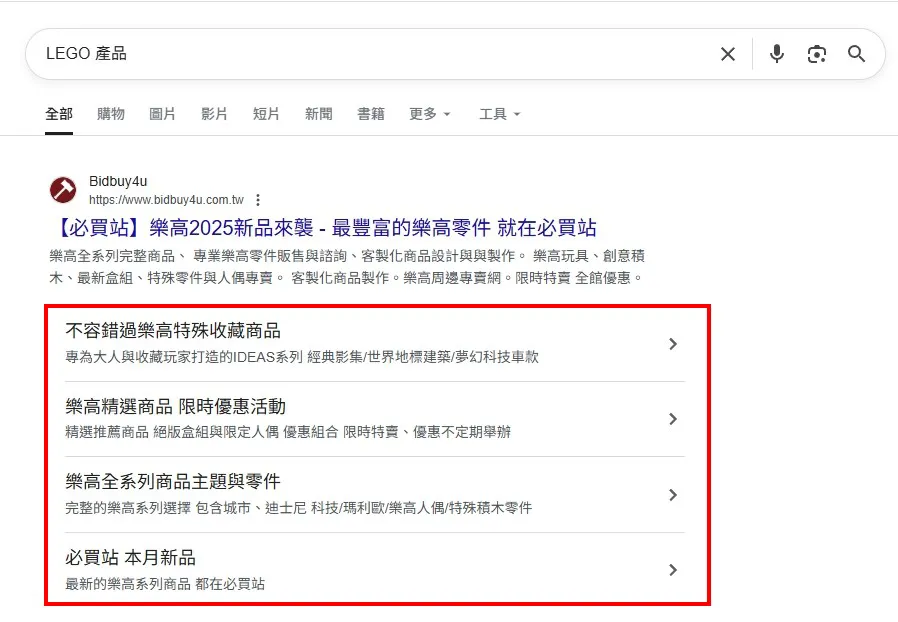Image resolution: width=898 pixels, height=622 pixels.
Task: Click the https://www.bidbuy4u.com.tw URL link
Action: point(166,200)
